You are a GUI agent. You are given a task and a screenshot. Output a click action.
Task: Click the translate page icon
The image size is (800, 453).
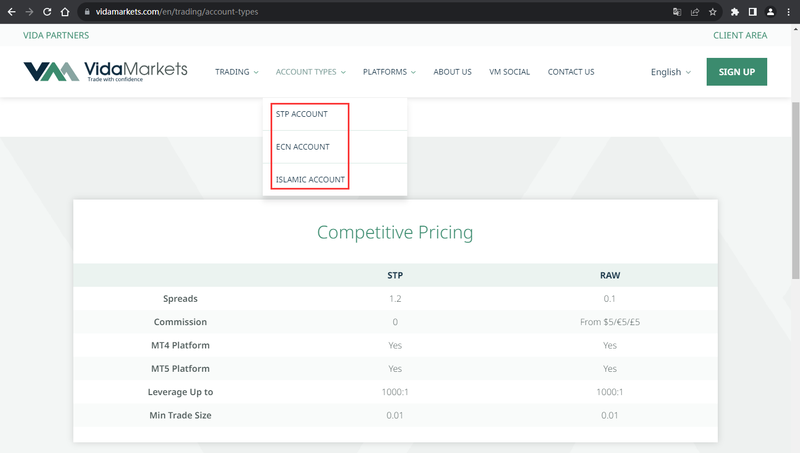pyautogui.click(x=677, y=12)
